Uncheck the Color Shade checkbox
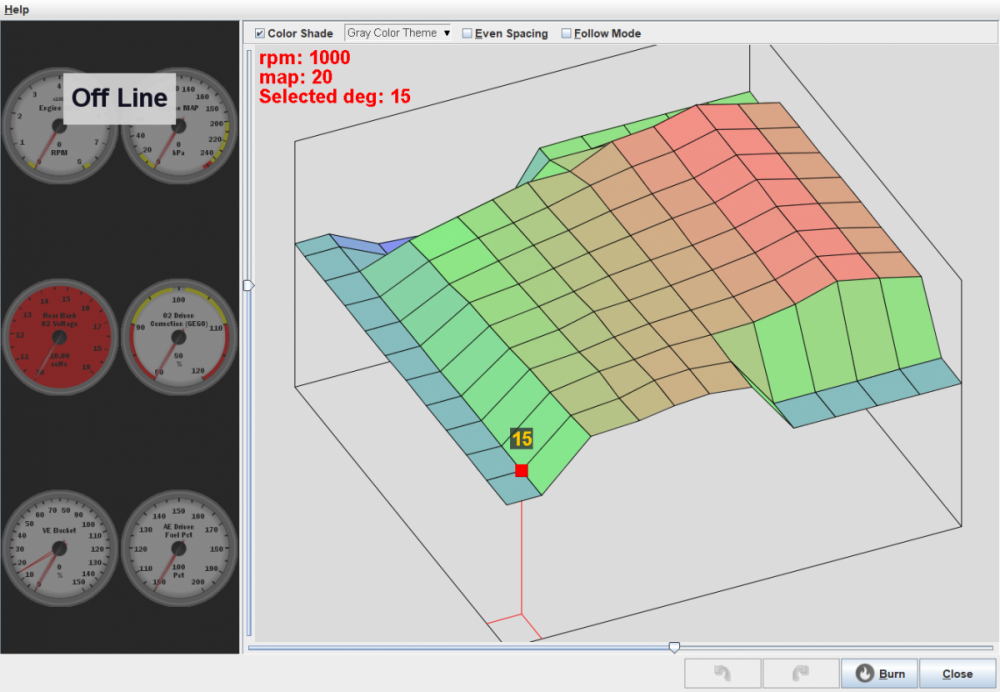 (261, 33)
